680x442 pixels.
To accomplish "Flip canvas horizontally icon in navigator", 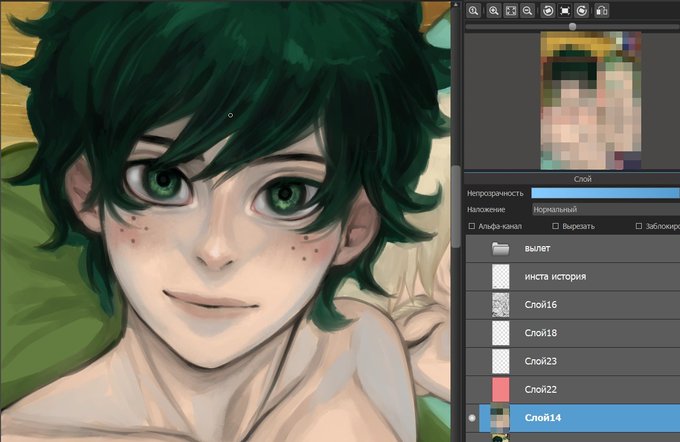I will (x=602, y=11).
